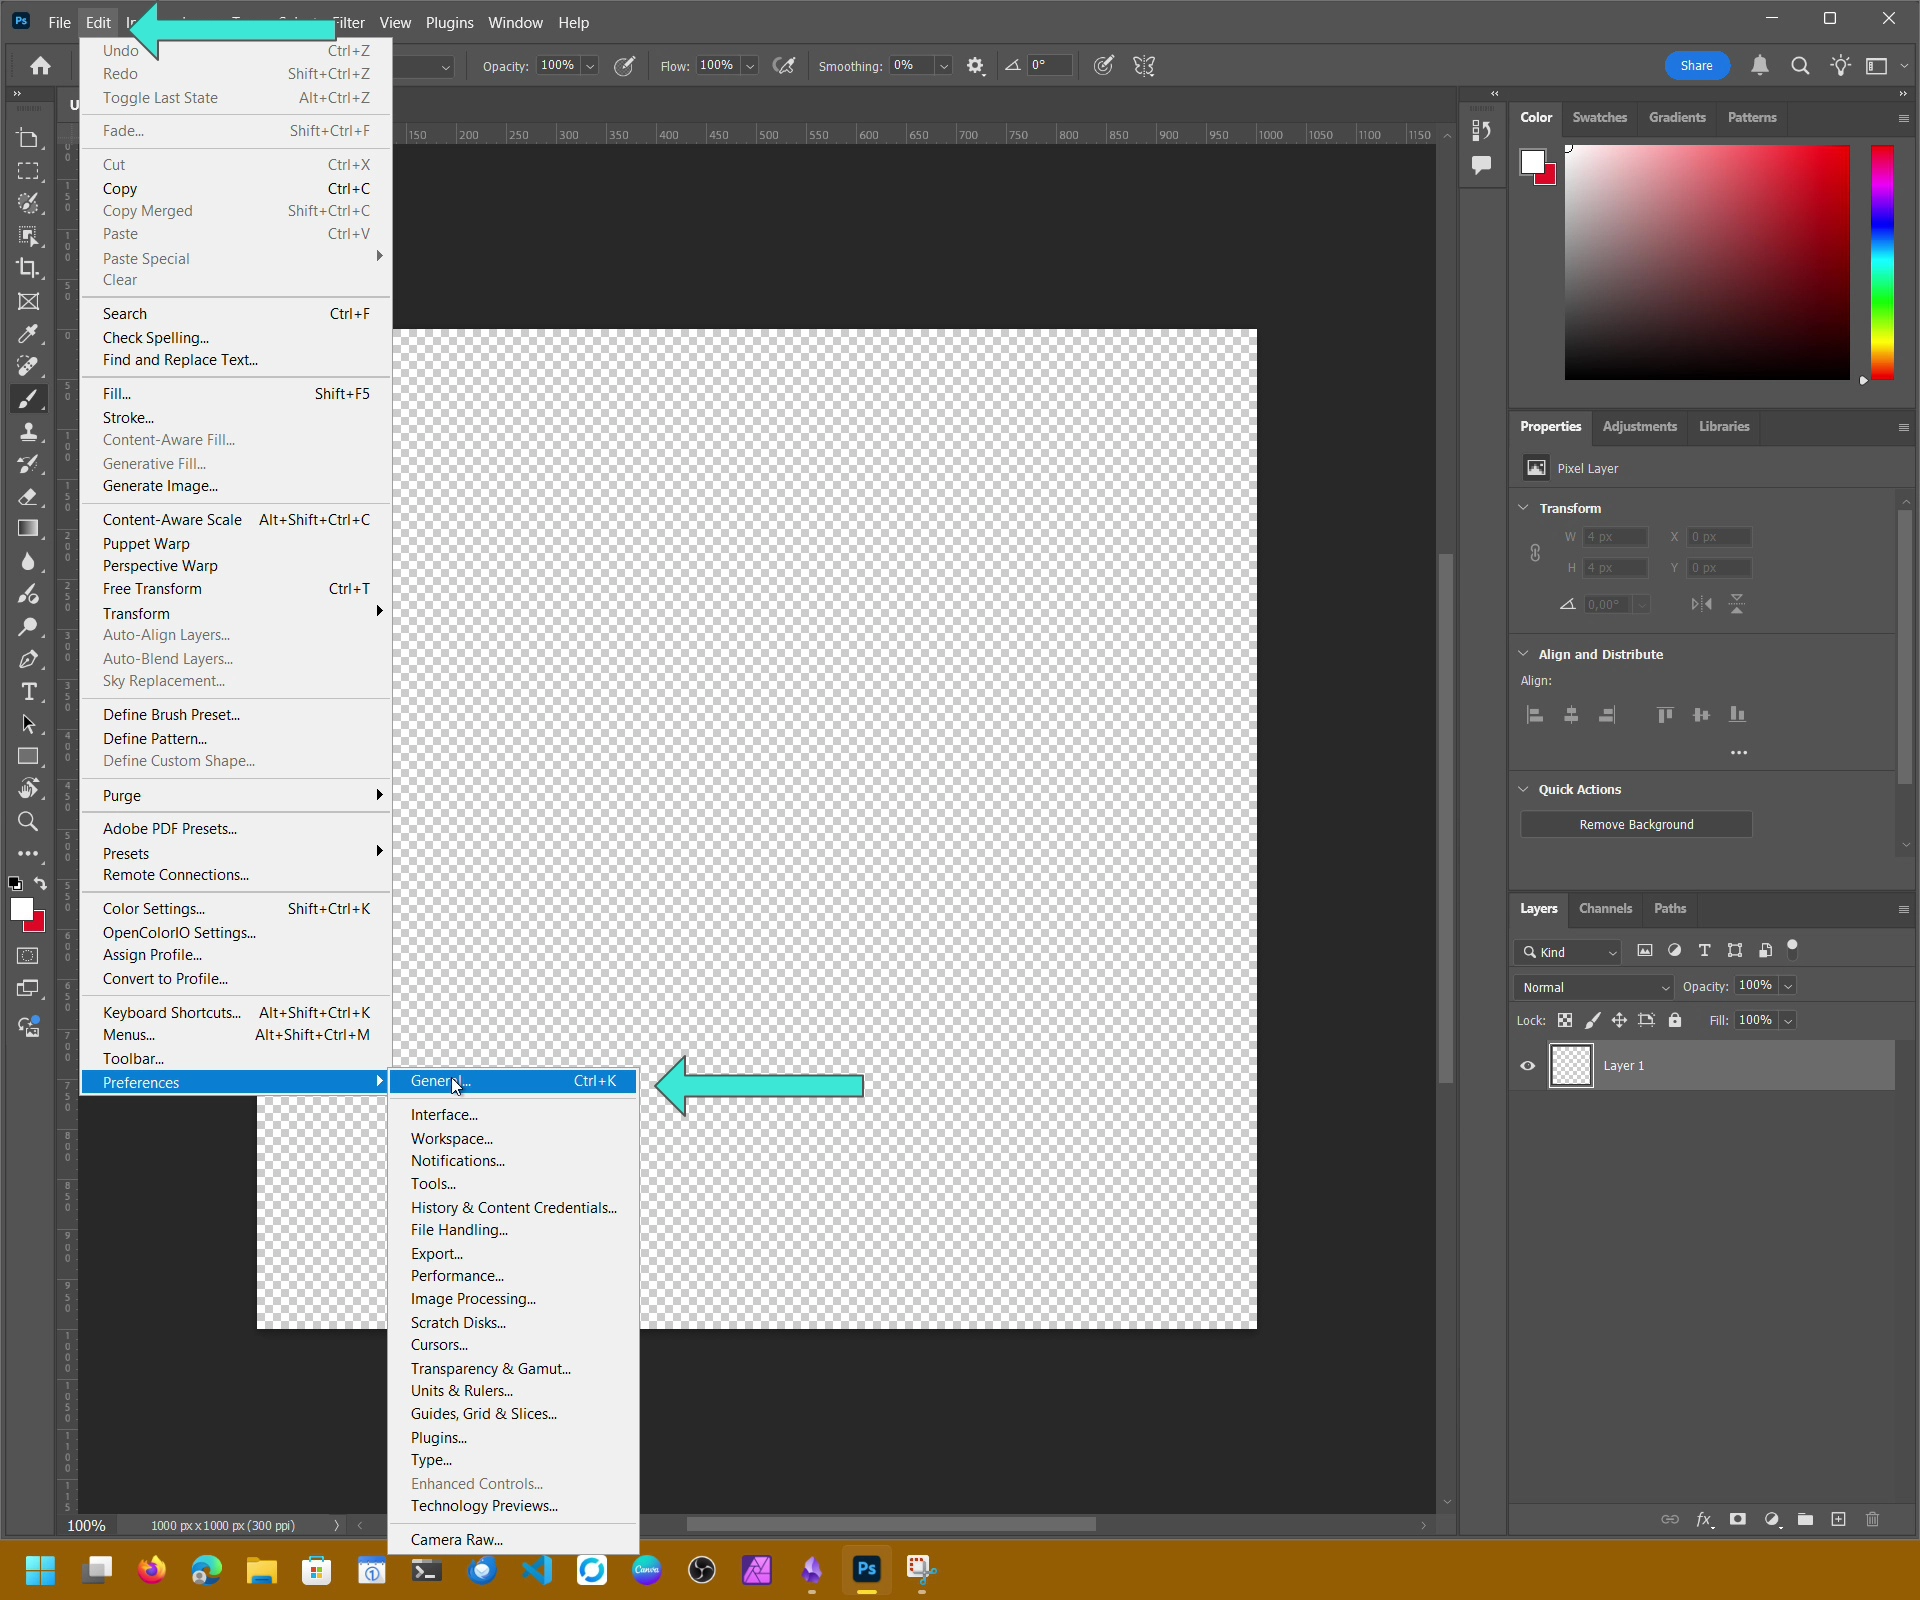1920x1600 pixels.
Task: Toggle lock all padlock icon
Action: pyautogui.click(x=1675, y=1020)
